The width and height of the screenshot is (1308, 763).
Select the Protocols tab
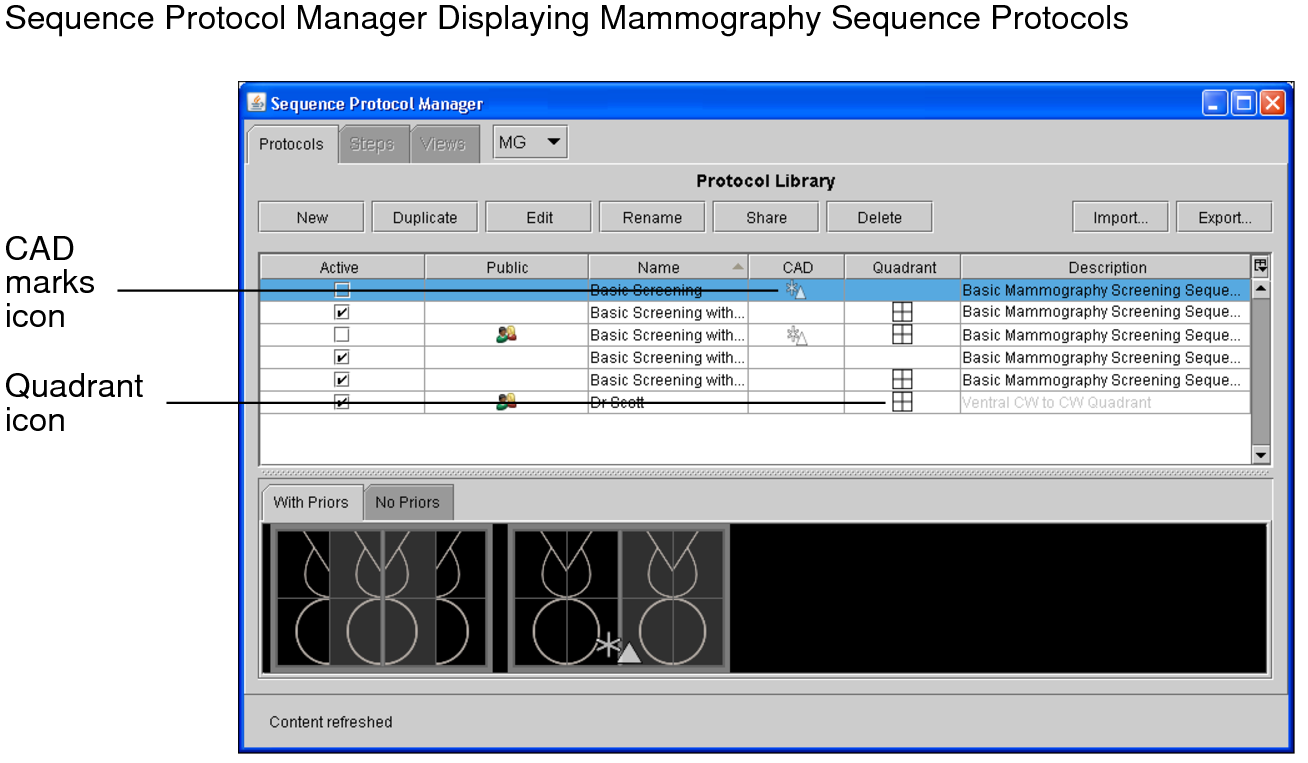(291, 144)
